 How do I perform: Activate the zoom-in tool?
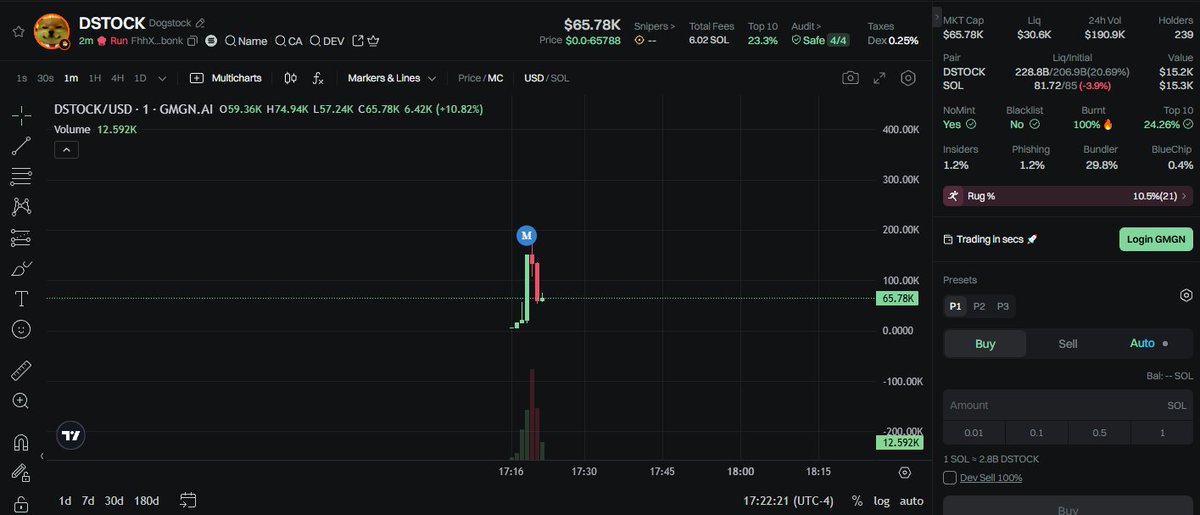tap(21, 401)
